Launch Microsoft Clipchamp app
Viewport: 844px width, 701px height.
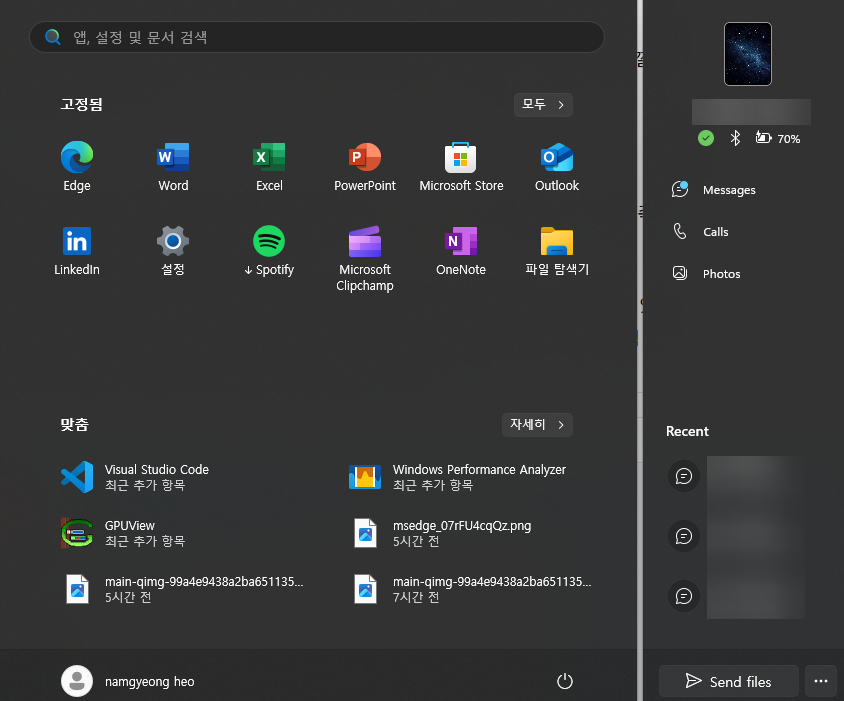coord(365,258)
